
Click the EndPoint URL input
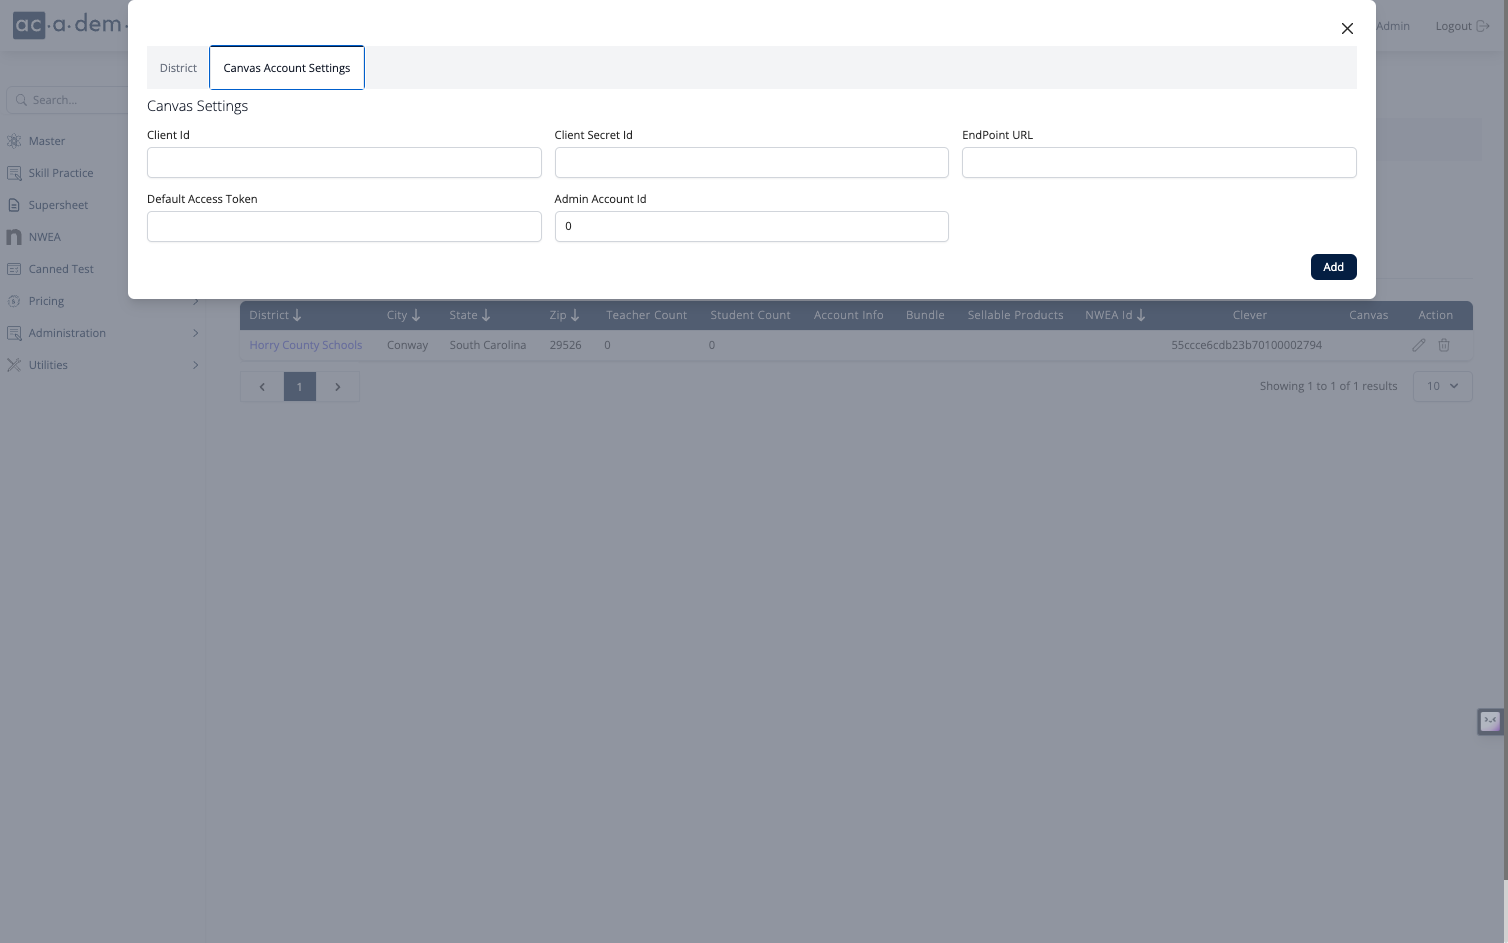1159,163
